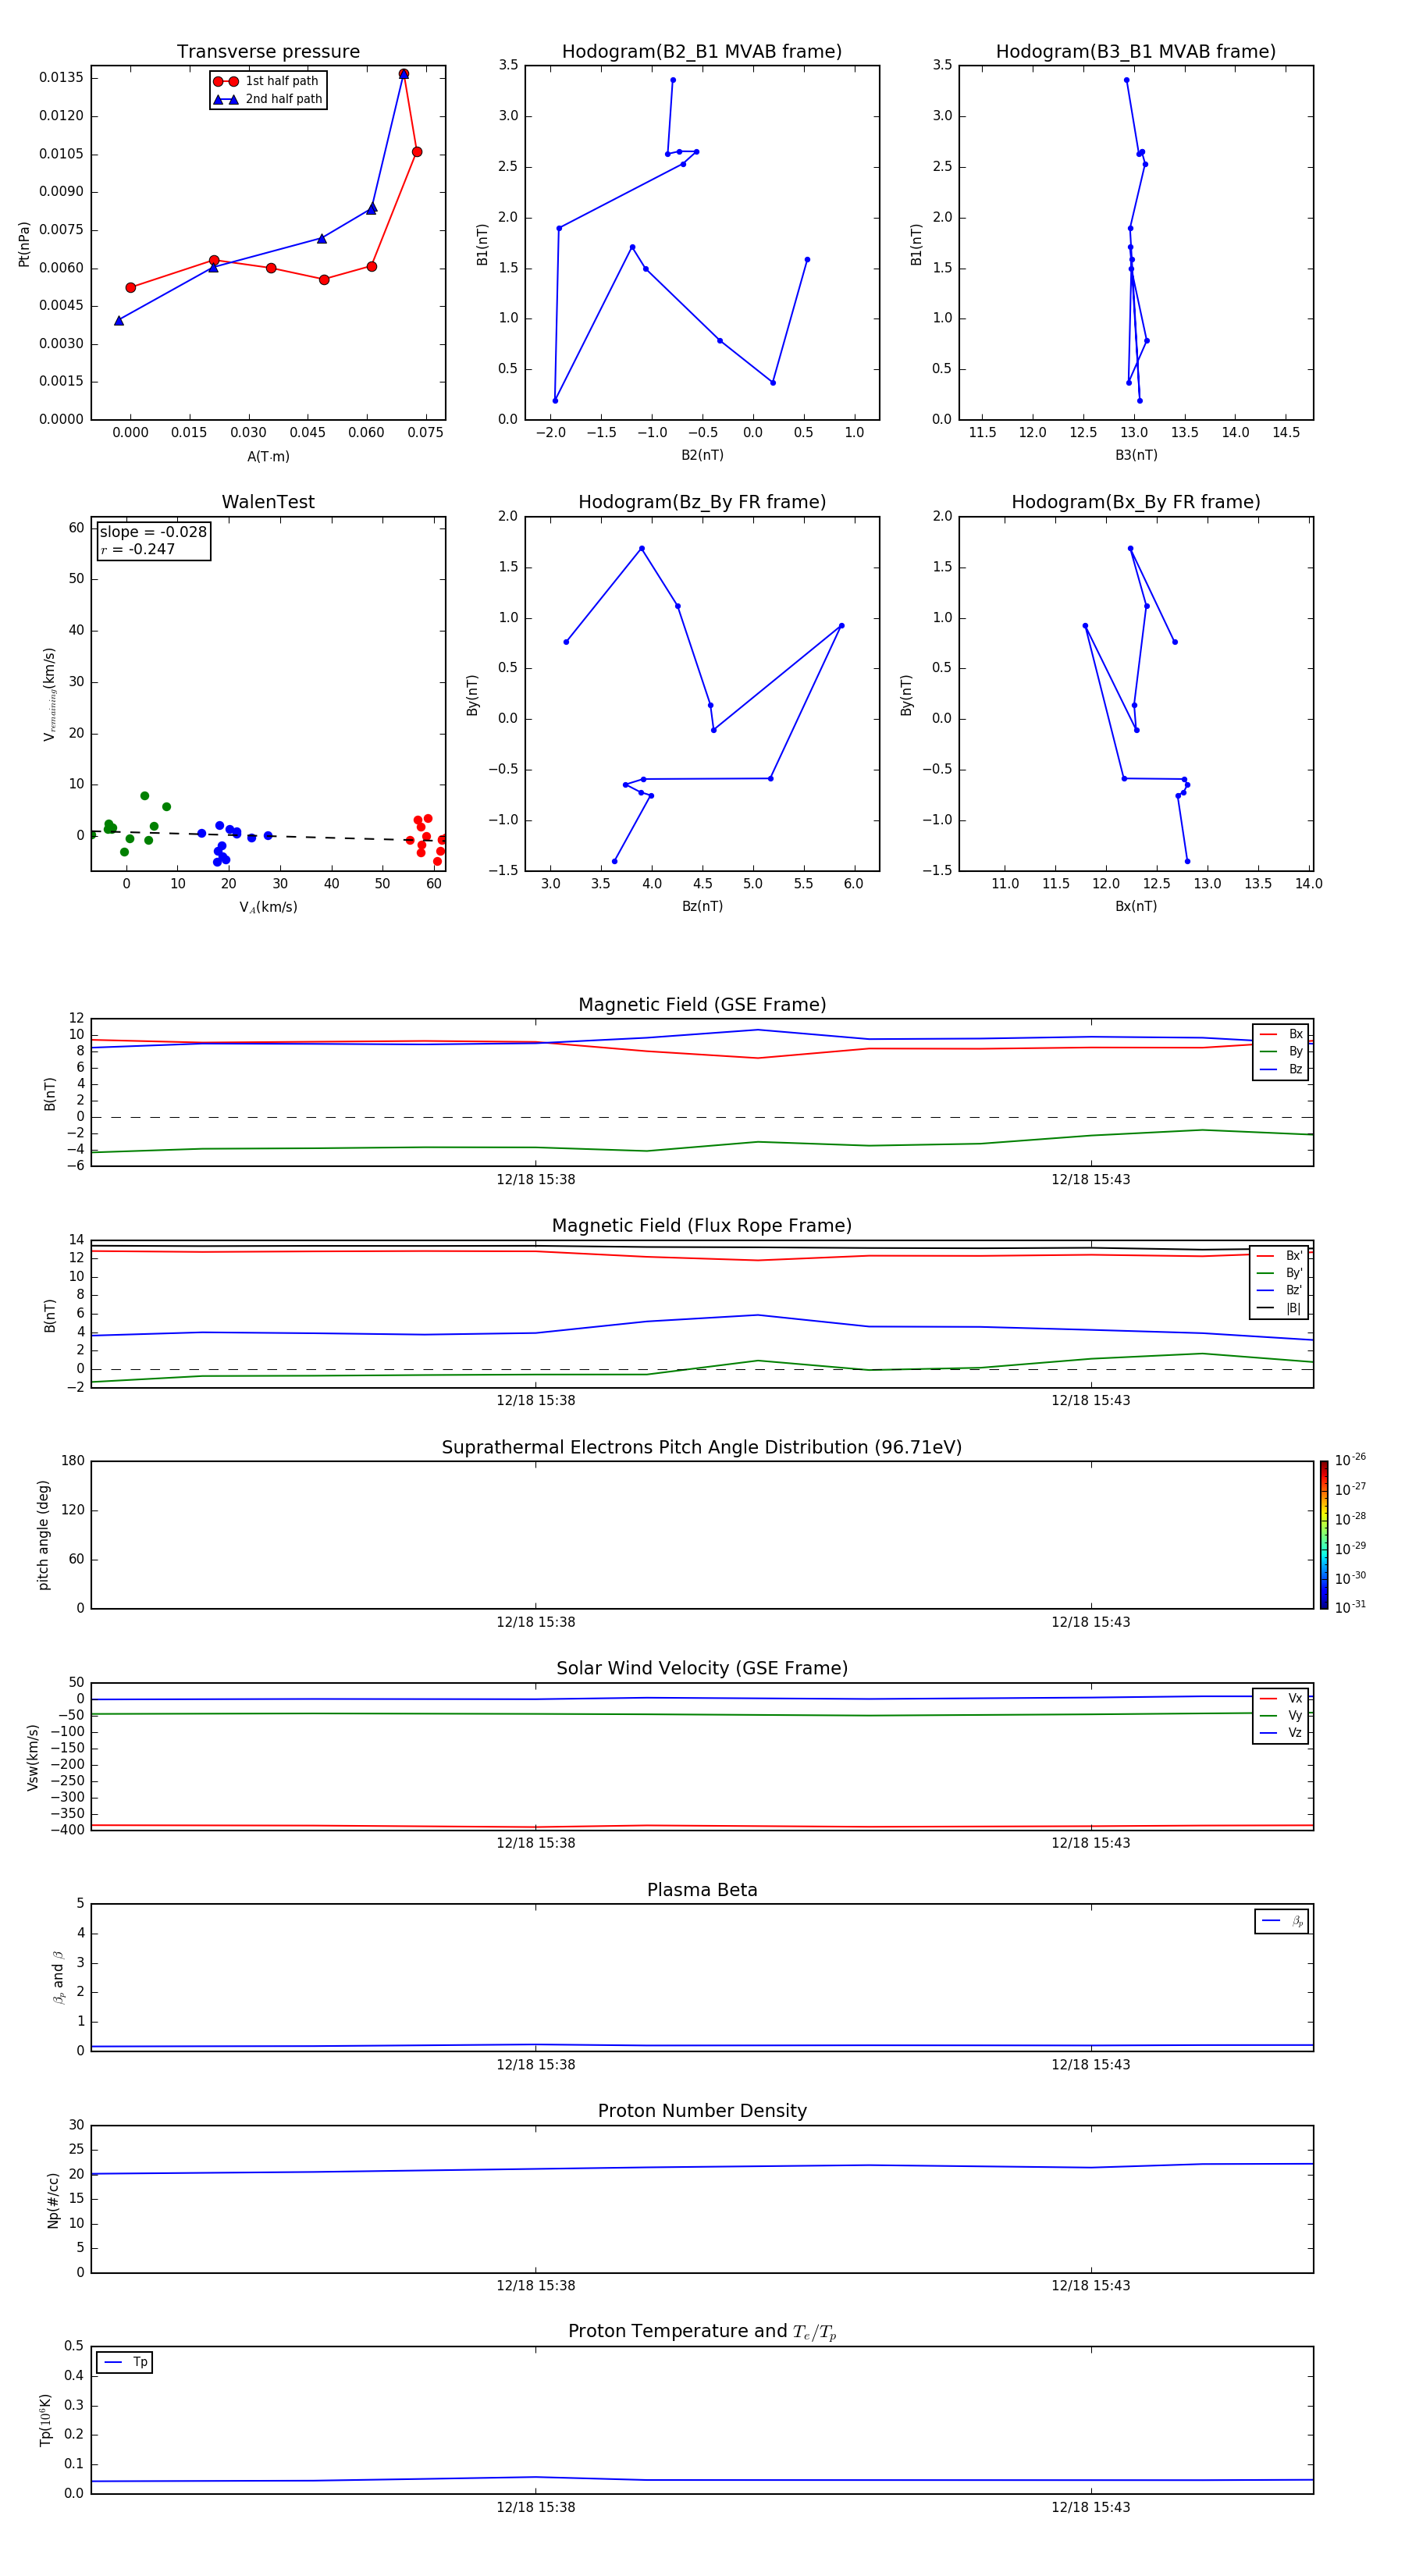Click 'Magnetic Field (Flux Rope Frame)' title

(x=702, y=1225)
